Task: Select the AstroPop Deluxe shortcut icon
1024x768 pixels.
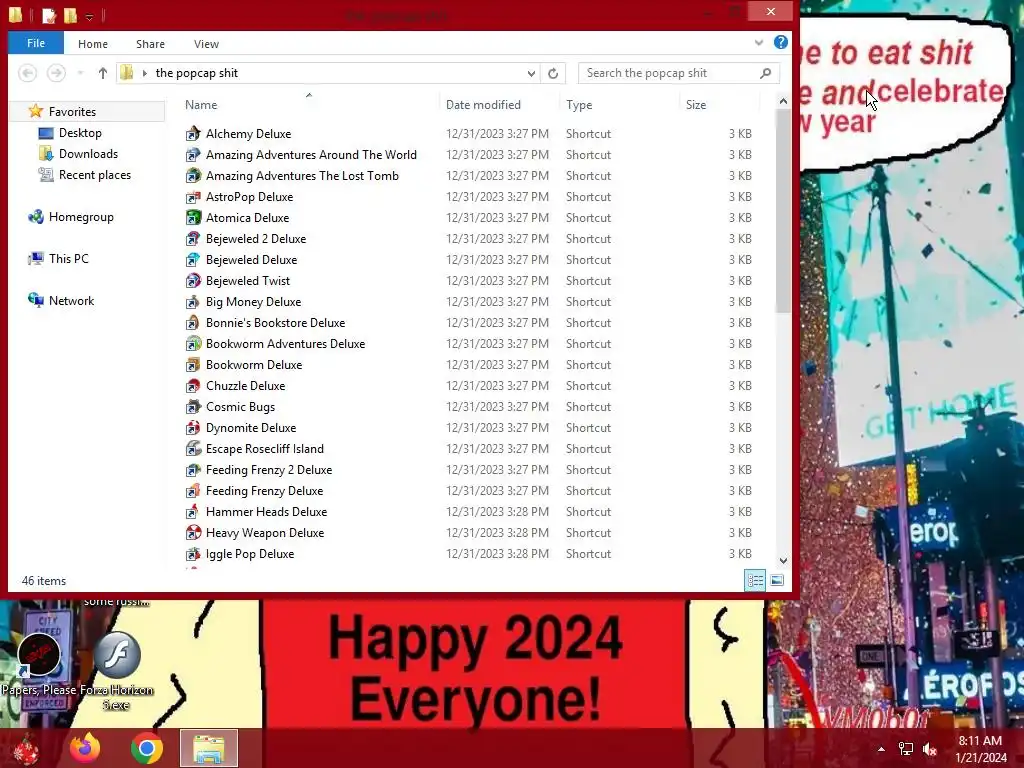Action: click(193, 197)
